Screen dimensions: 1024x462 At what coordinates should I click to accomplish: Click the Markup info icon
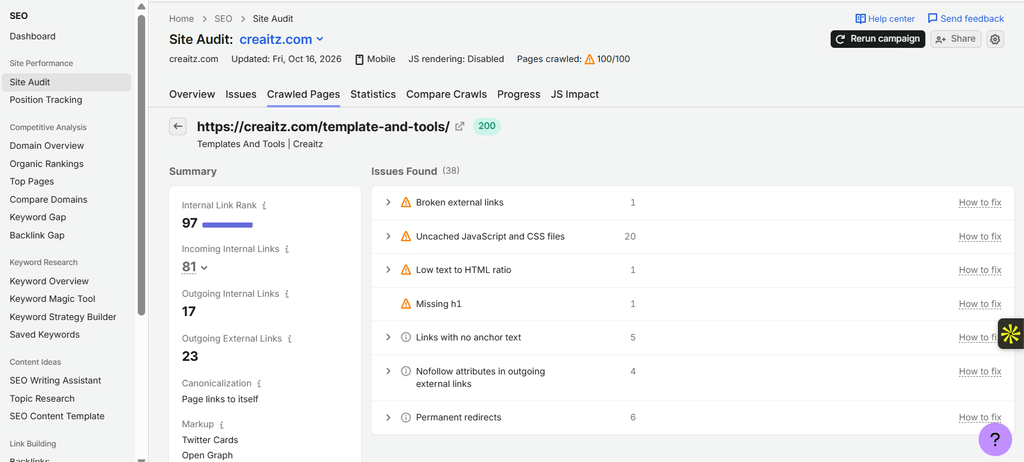point(221,425)
